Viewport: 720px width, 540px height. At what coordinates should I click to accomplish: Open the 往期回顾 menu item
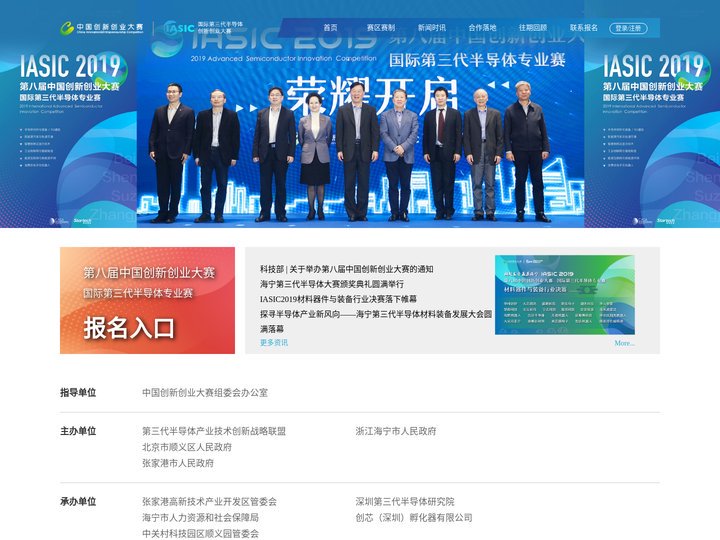[533, 28]
